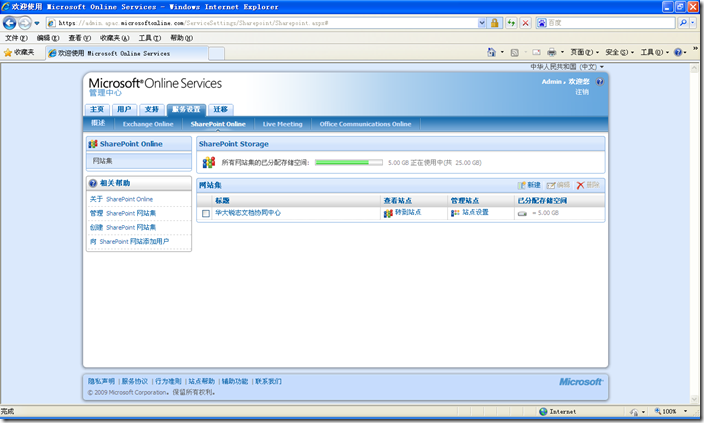This screenshot has width=704, height=423.
Task: Click the Home icon in command bar
Action: [492, 52]
